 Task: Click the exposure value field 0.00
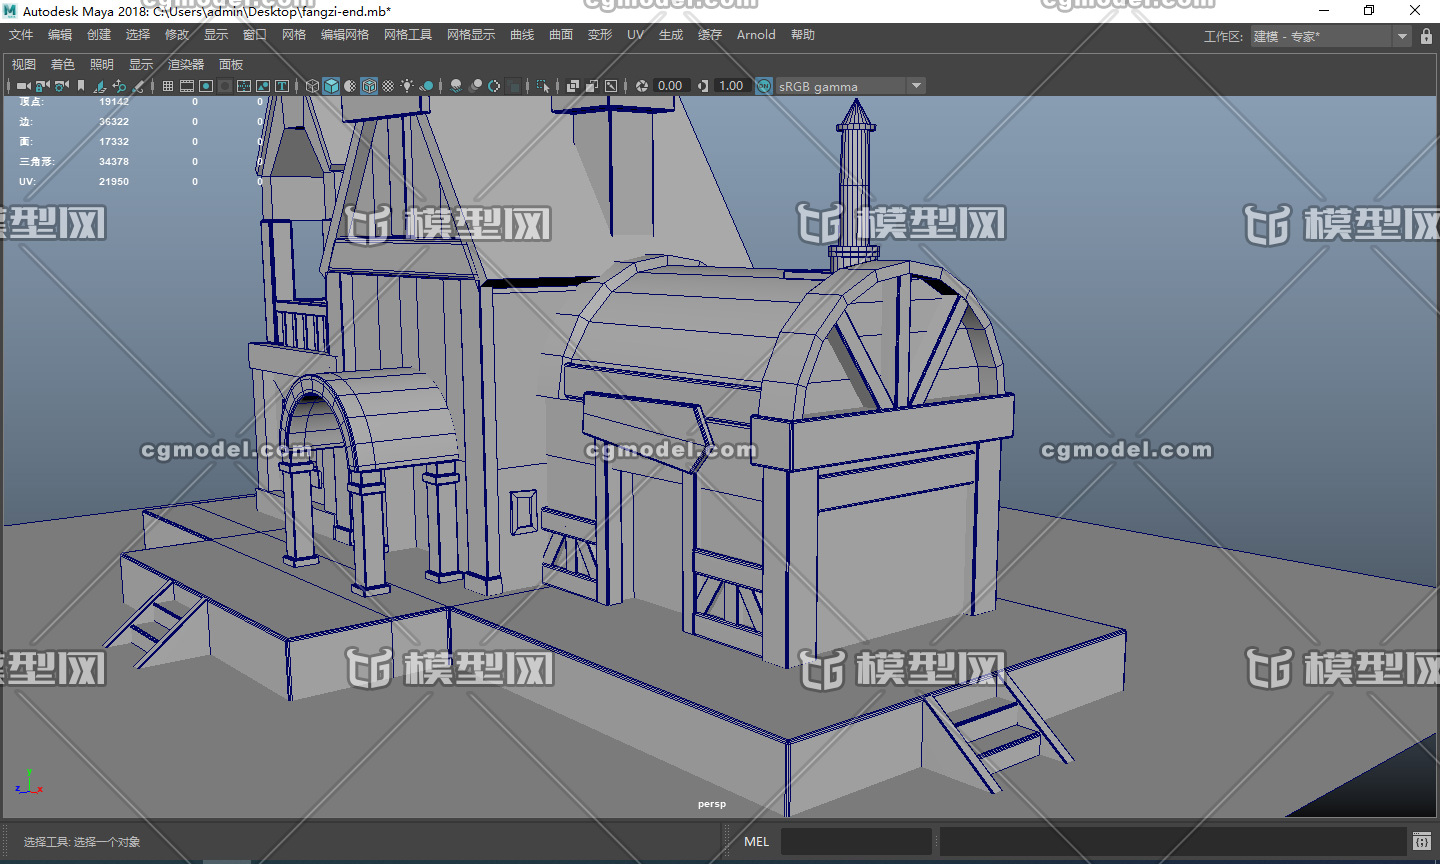click(x=671, y=86)
